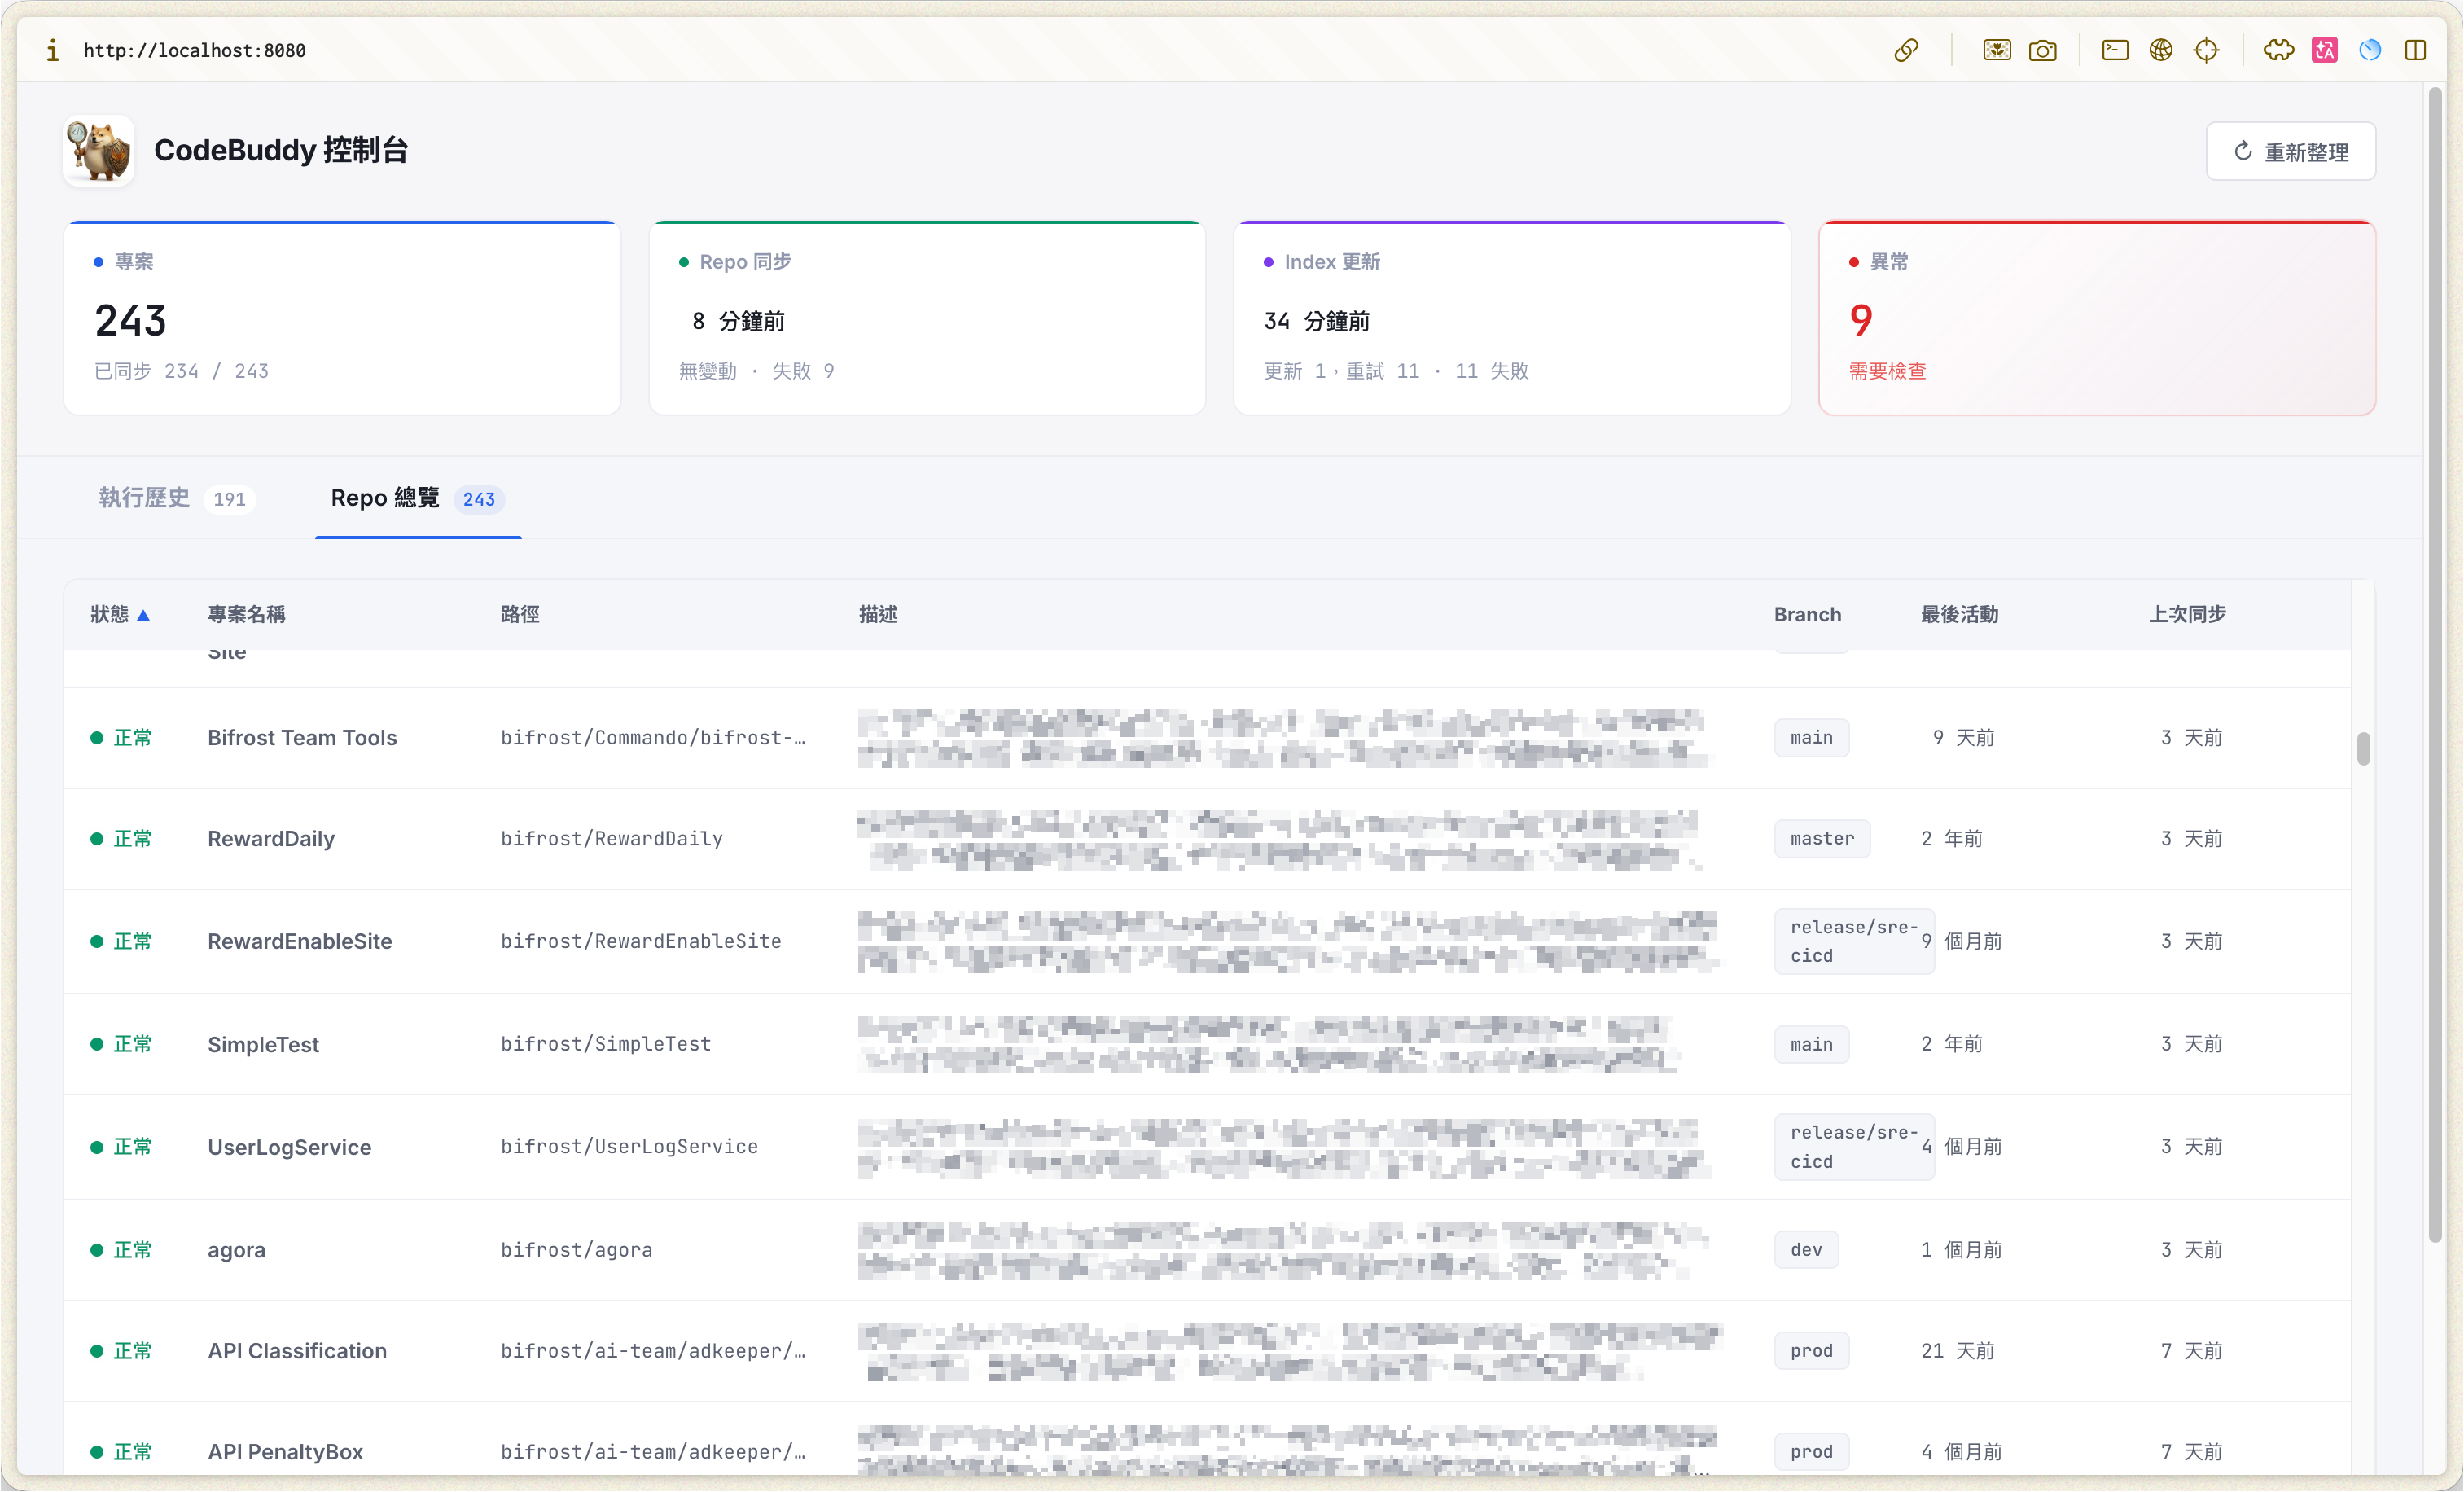The height and width of the screenshot is (1492, 2464).
Task: Click the link icon in the toolbar
Action: click(x=1907, y=49)
